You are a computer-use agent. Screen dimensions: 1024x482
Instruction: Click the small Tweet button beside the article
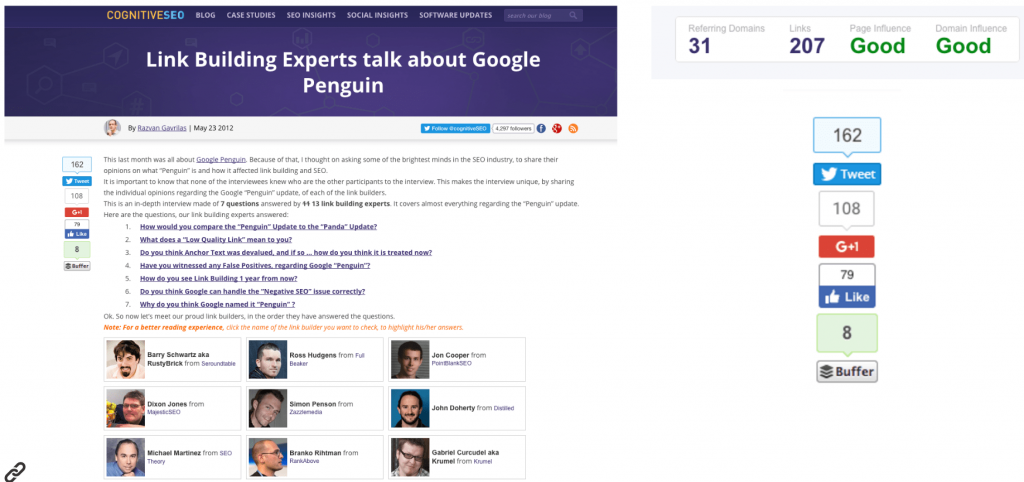77,182
